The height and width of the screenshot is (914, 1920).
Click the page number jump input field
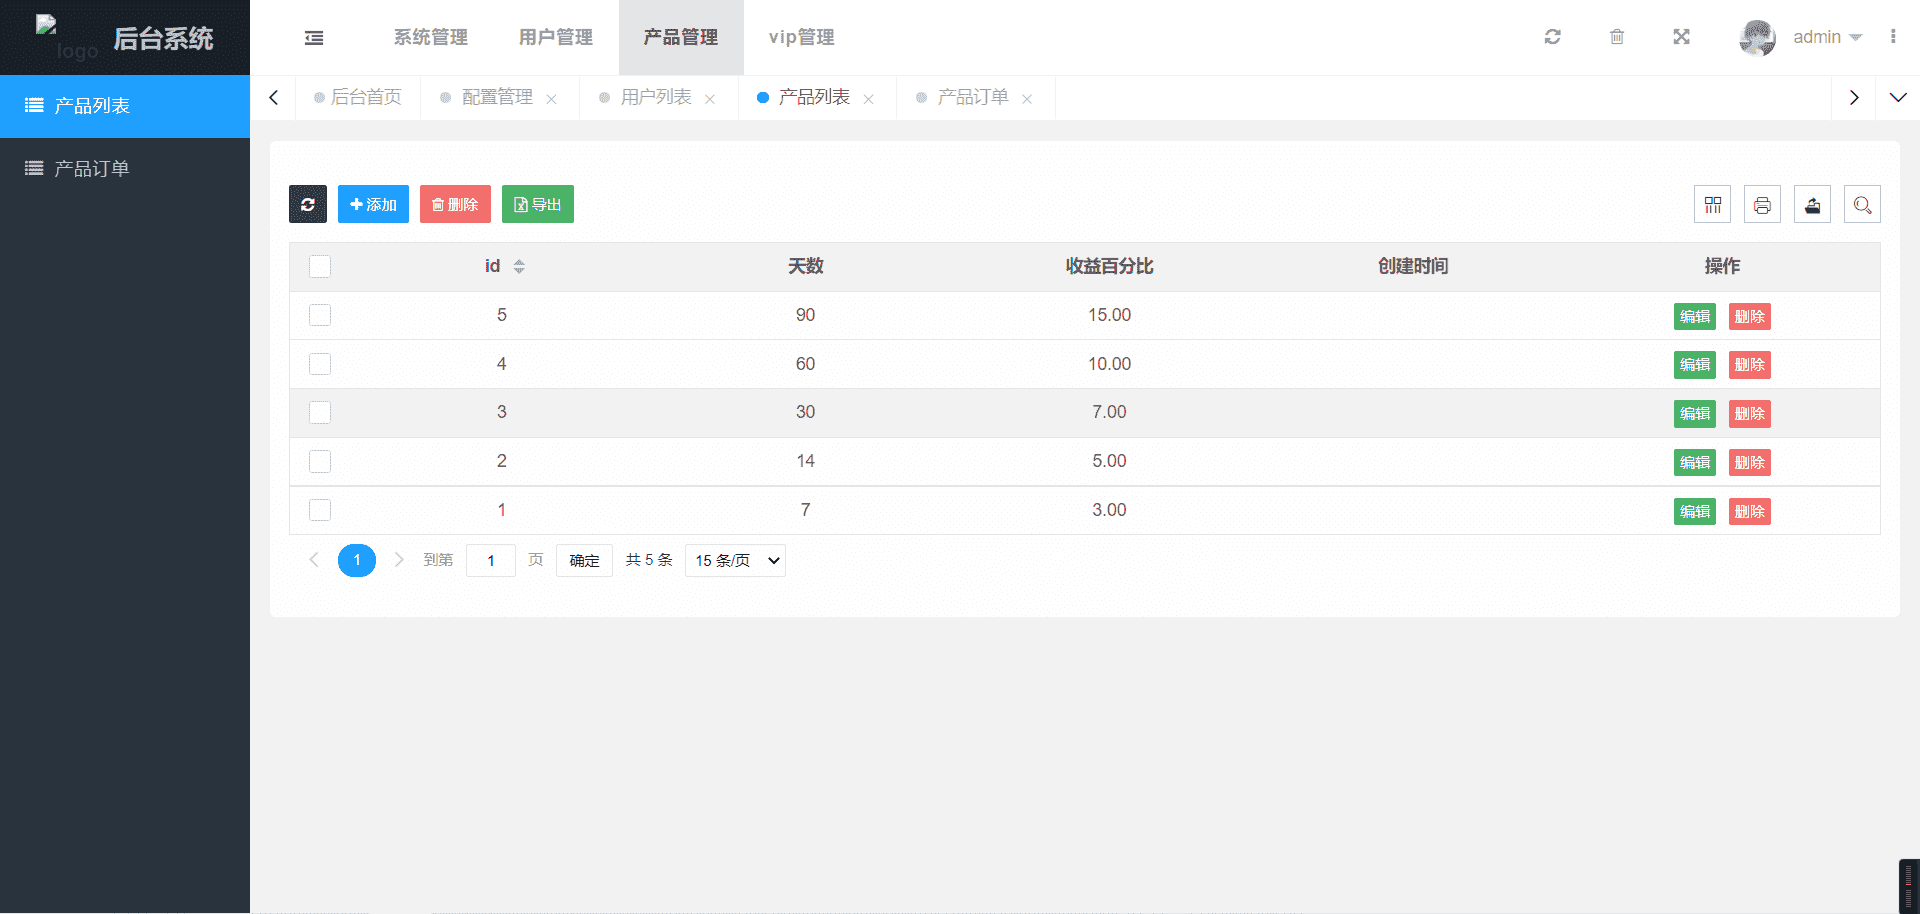(x=491, y=560)
